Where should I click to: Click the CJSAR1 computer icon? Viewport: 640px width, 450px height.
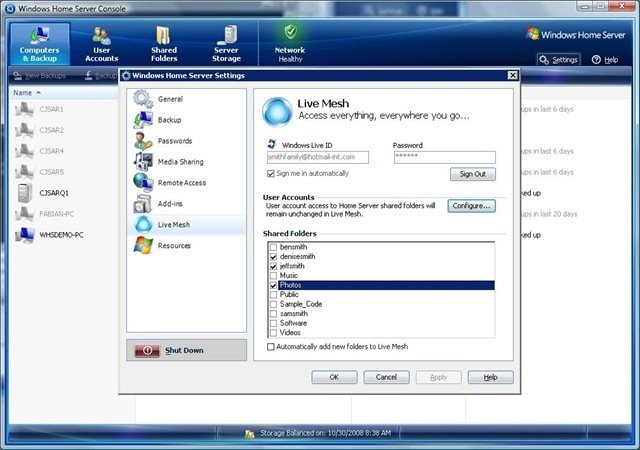pos(24,109)
